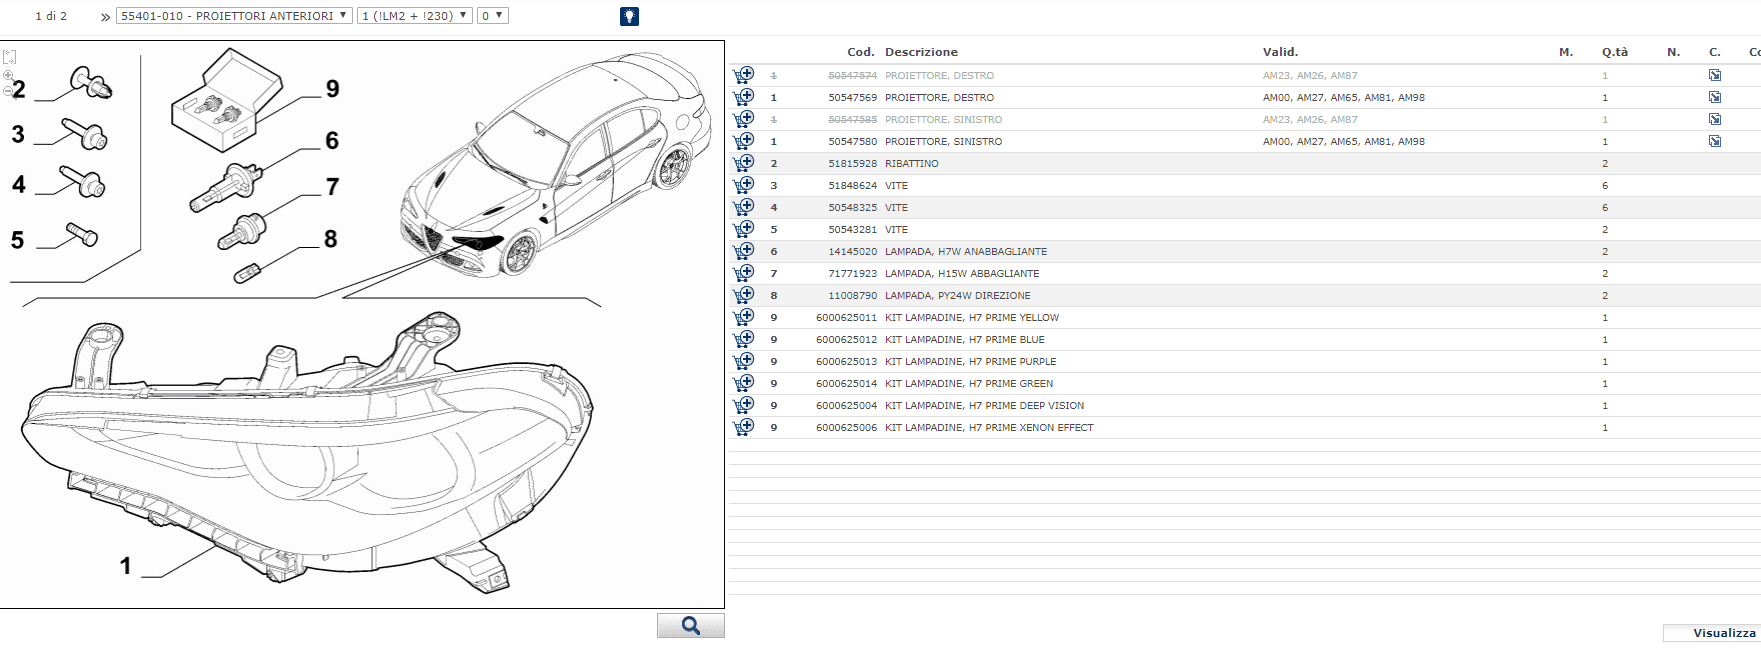This screenshot has width=1761, height=649.
Task: Open the dropdown showing 0
Action: 492,16
